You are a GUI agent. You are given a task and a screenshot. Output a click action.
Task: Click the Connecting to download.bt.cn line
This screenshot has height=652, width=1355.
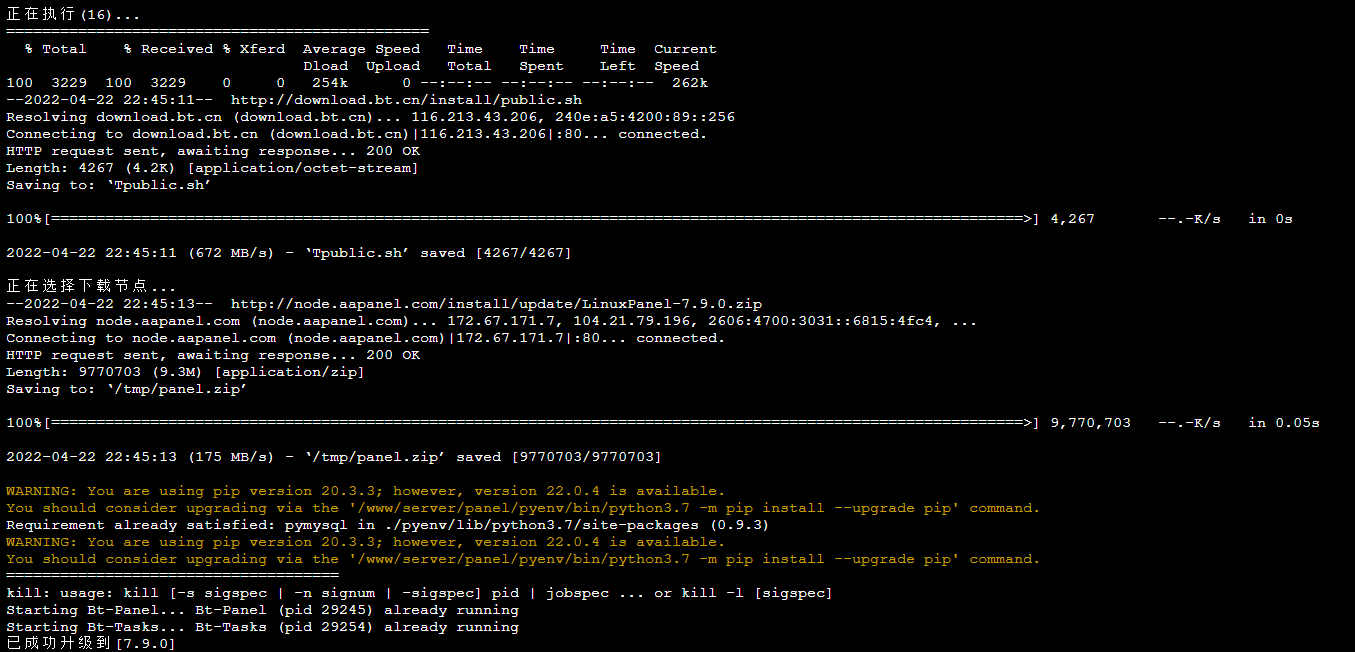click(x=356, y=134)
